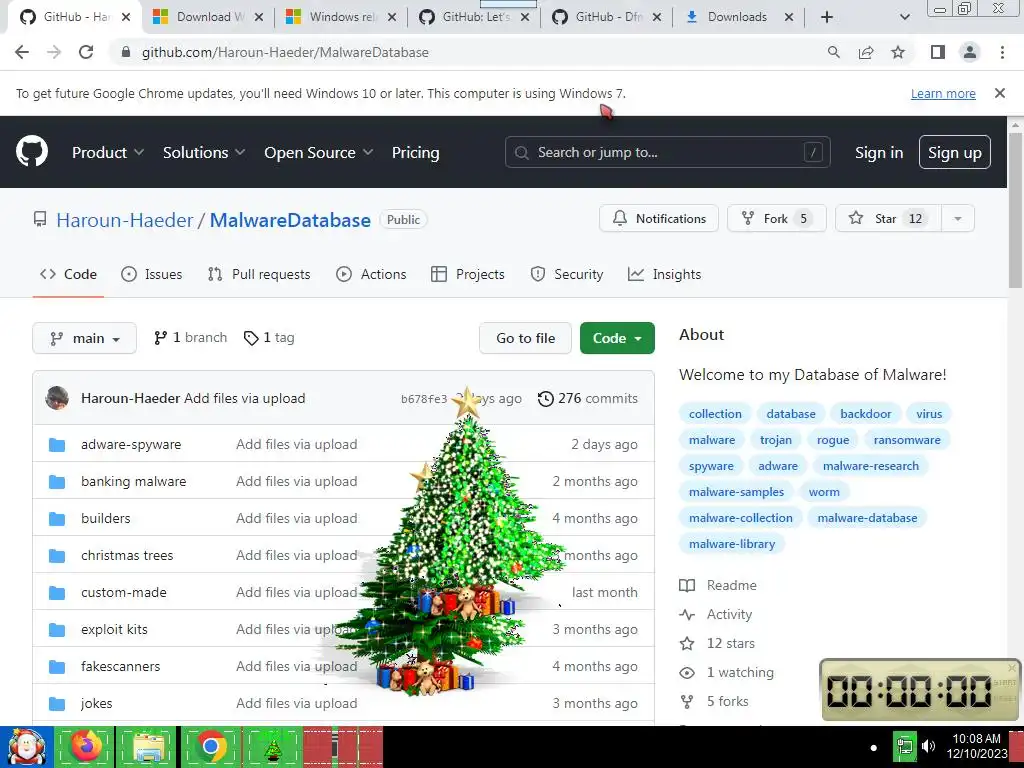The height and width of the screenshot is (768, 1024).
Task: Dismiss the Chrome update infobar
Action: pyautogui.click(x=1000, y=93)
